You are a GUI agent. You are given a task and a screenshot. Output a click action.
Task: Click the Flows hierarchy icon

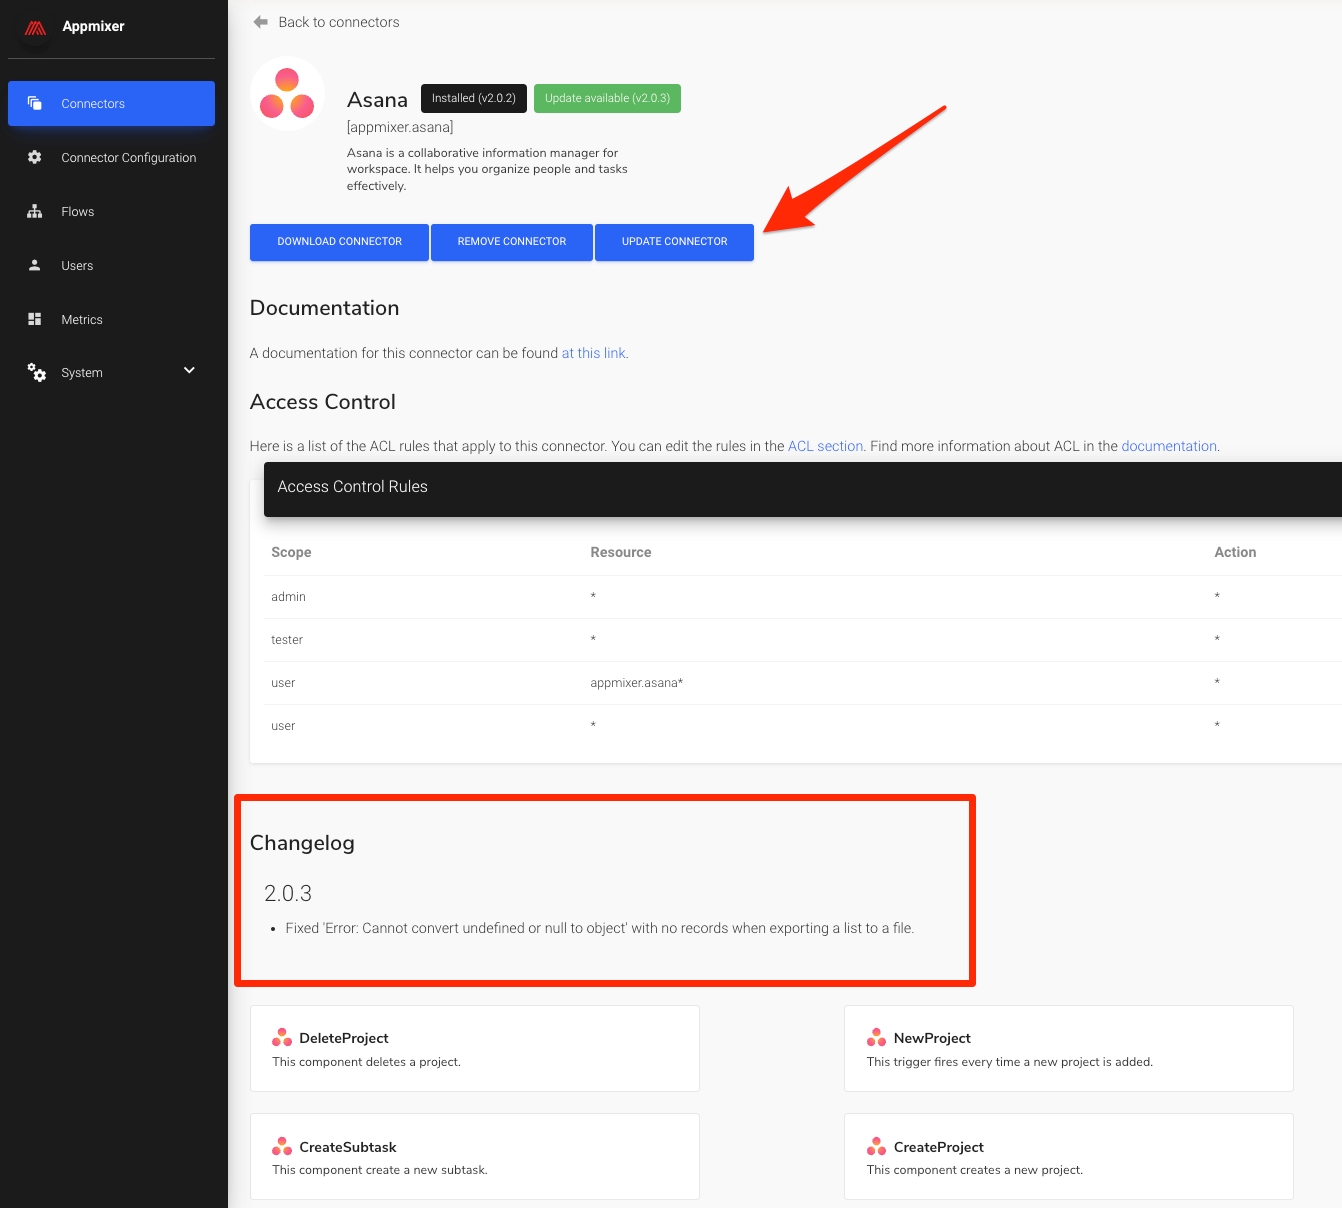[35, 211]
